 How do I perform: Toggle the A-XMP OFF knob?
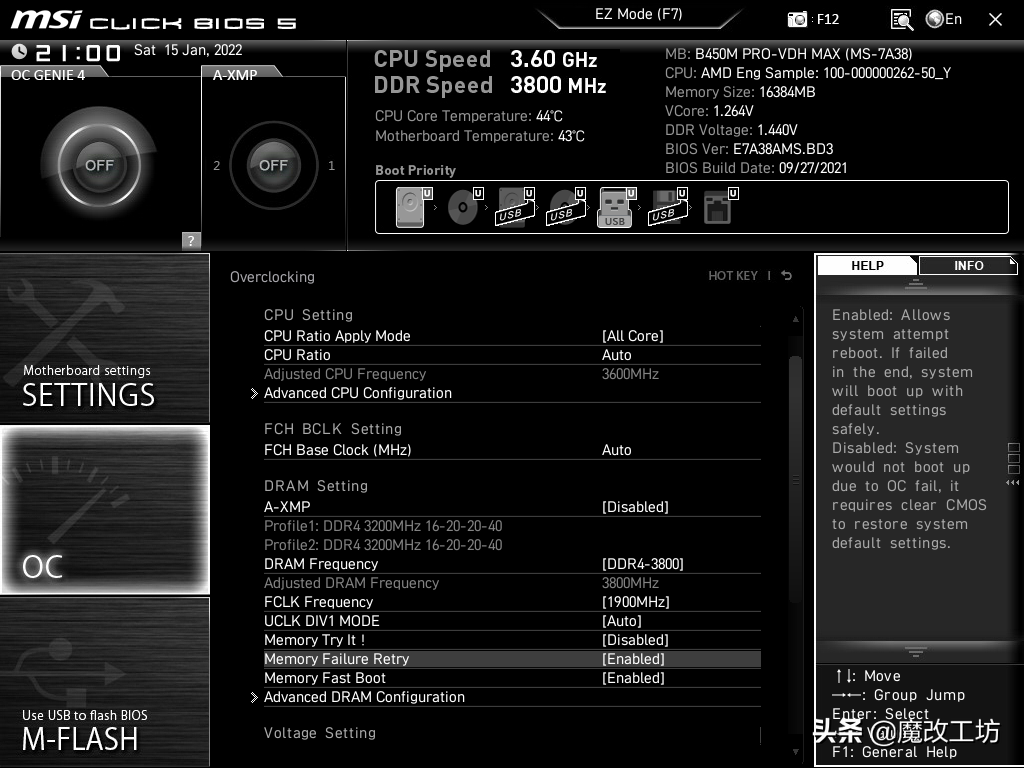tap(274, 165)
